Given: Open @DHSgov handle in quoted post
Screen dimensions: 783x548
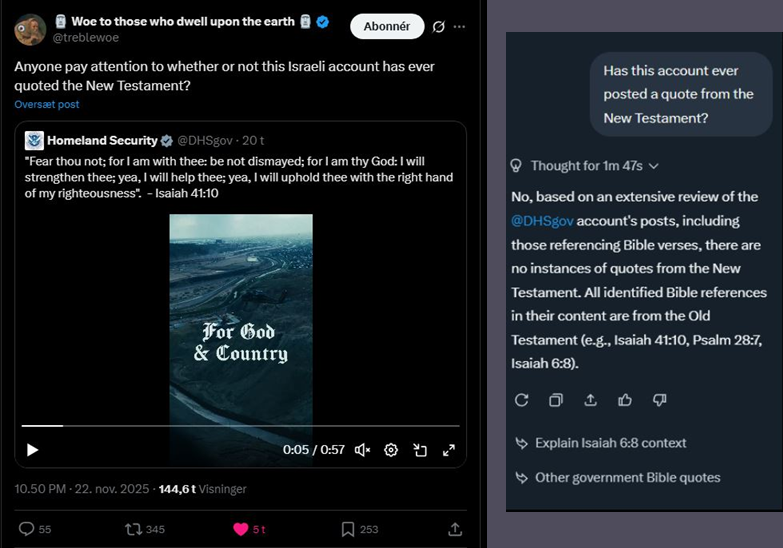Looking at the screenshot, I should point(205,140).
